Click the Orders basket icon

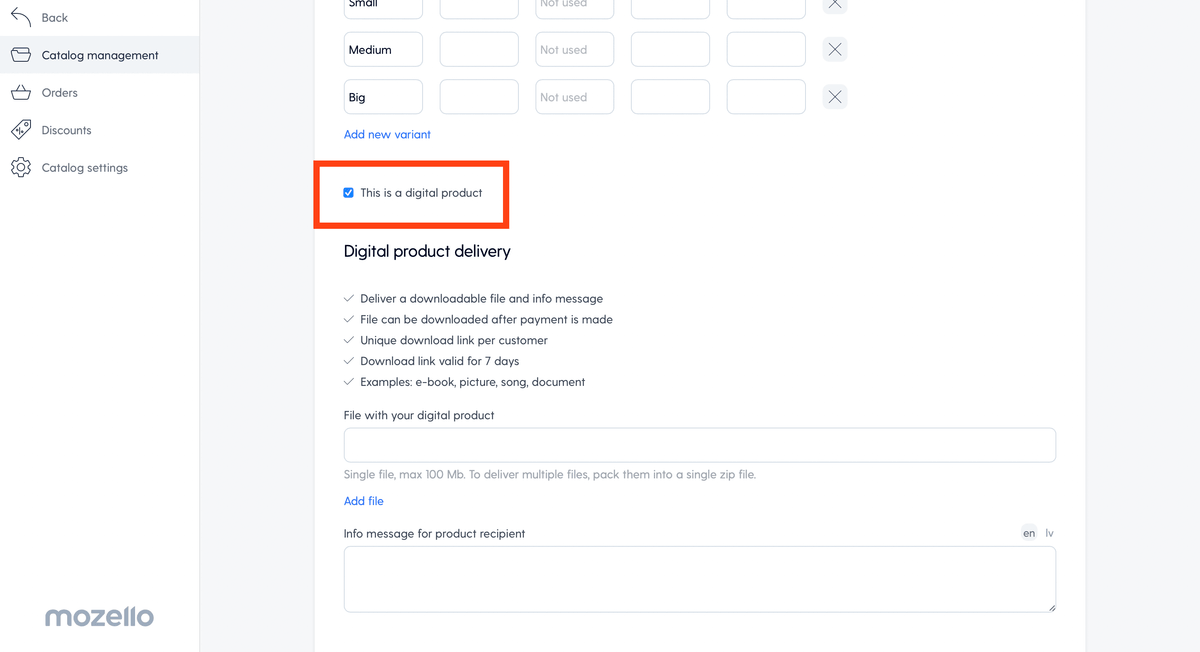coord(21,92)
